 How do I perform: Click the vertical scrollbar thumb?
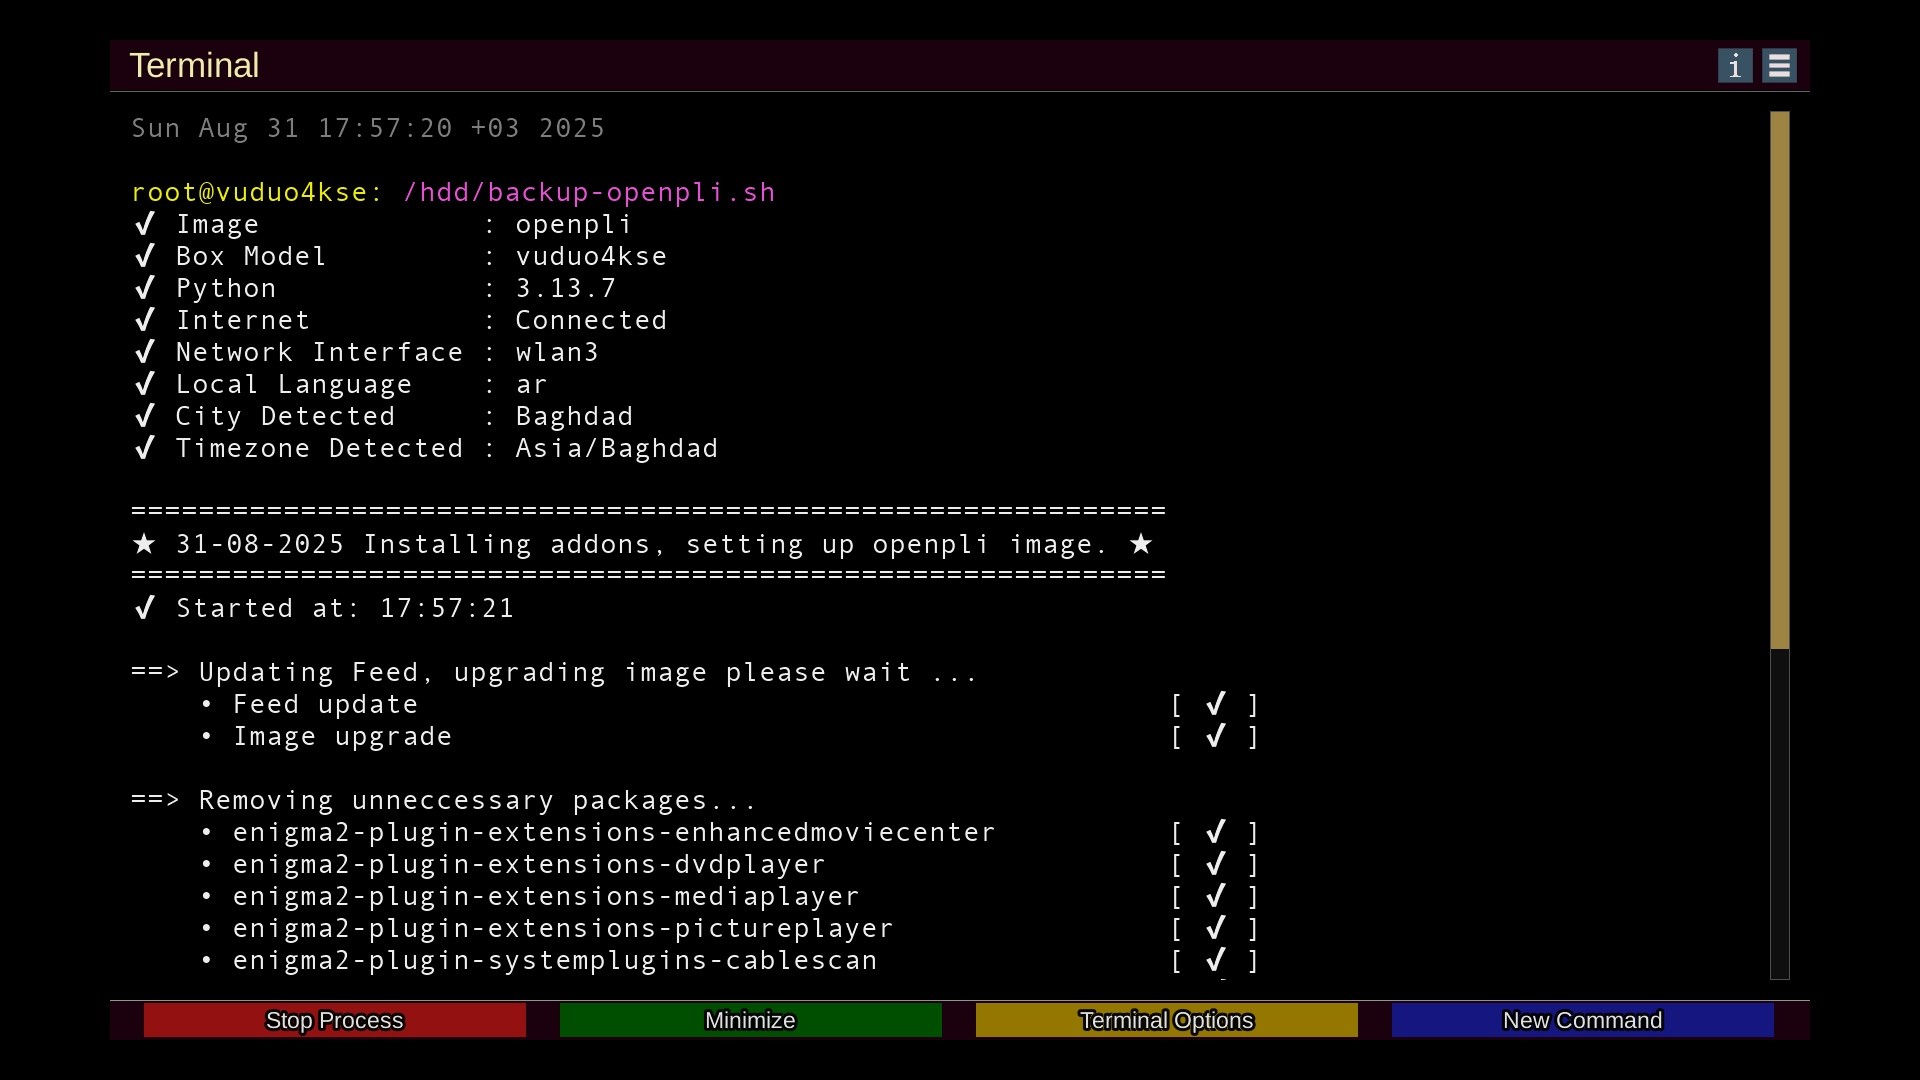tap(1780, 380)
